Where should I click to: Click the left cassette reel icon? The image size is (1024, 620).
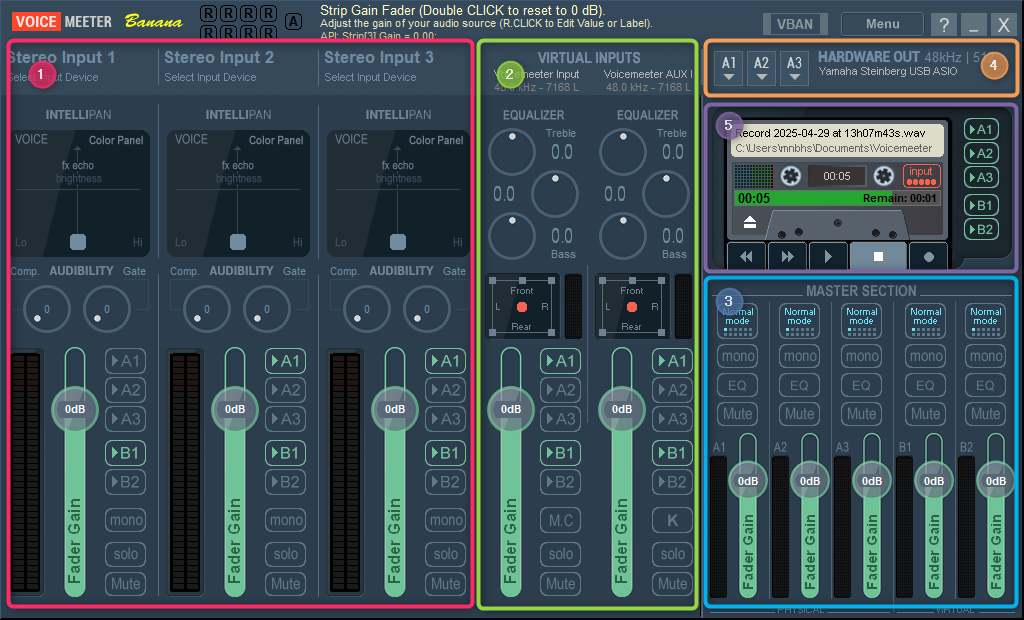791,176
